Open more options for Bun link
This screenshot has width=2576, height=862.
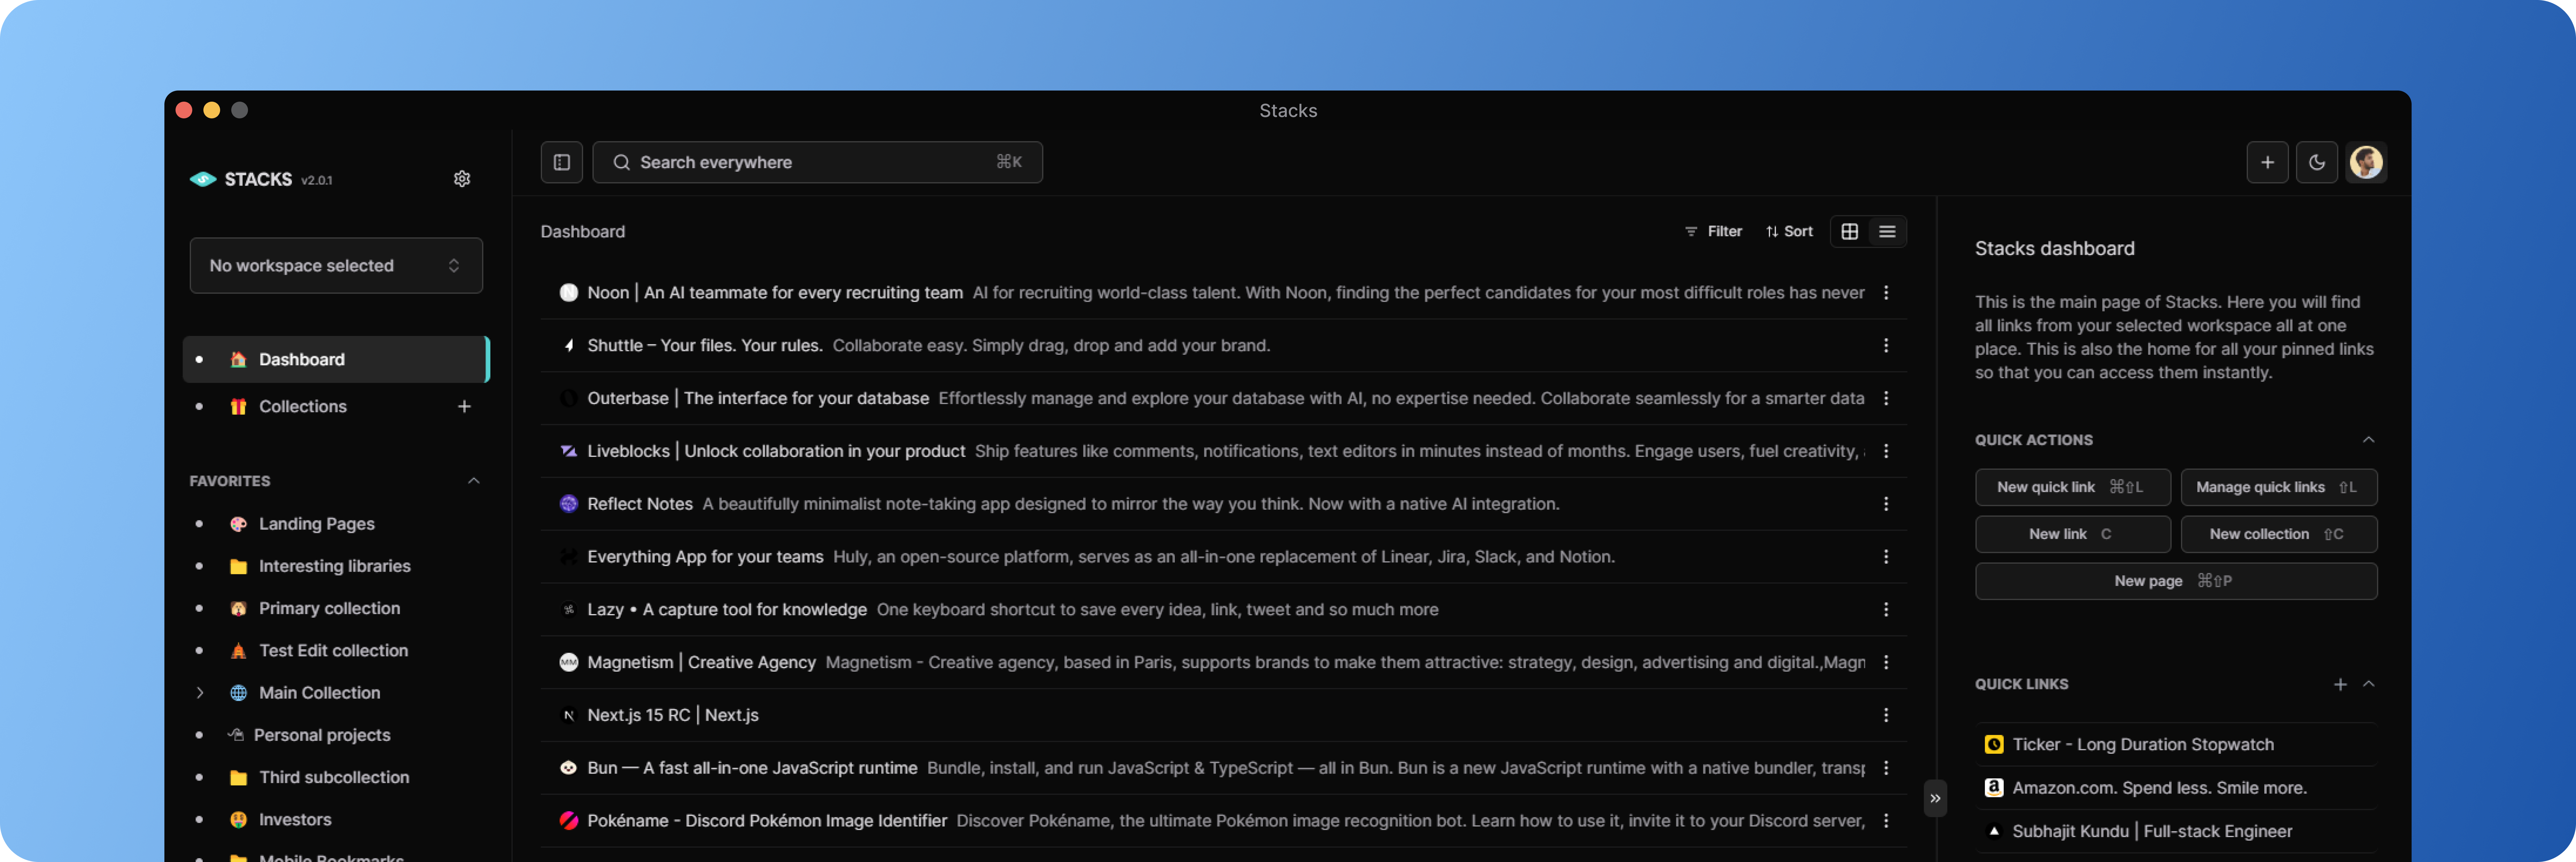(1886, 768)
